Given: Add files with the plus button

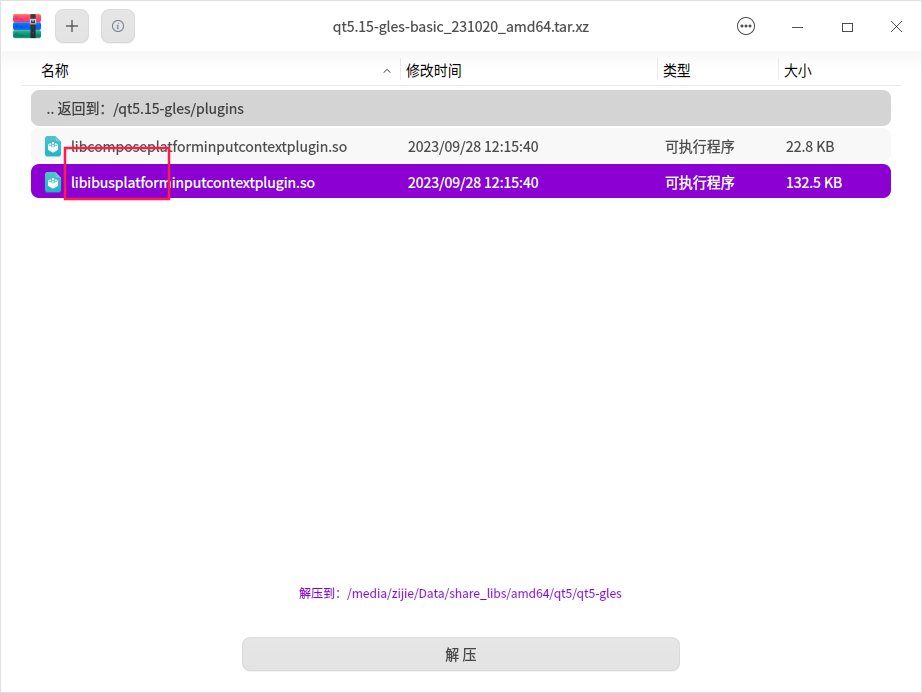Looking at the screenshot, I should coord(72,26).
